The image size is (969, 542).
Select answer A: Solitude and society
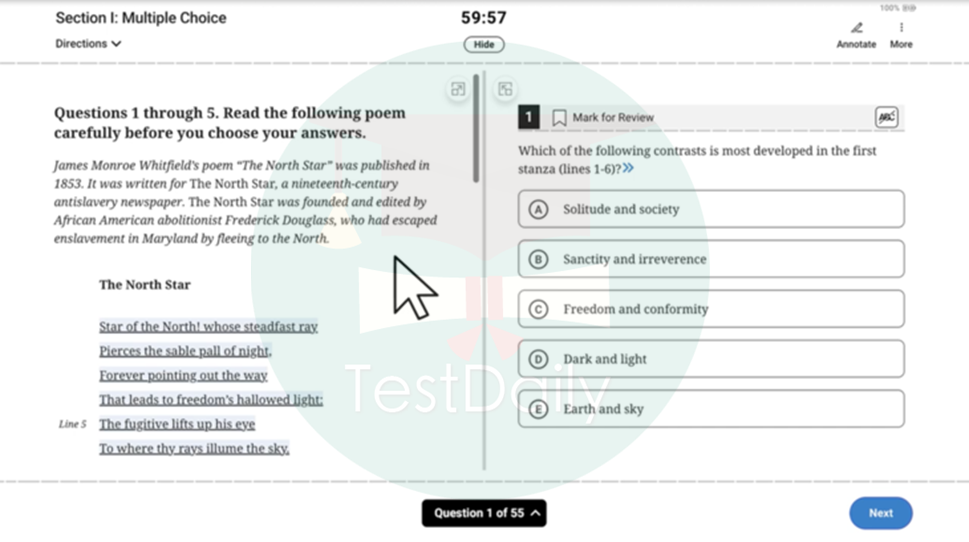711,209
